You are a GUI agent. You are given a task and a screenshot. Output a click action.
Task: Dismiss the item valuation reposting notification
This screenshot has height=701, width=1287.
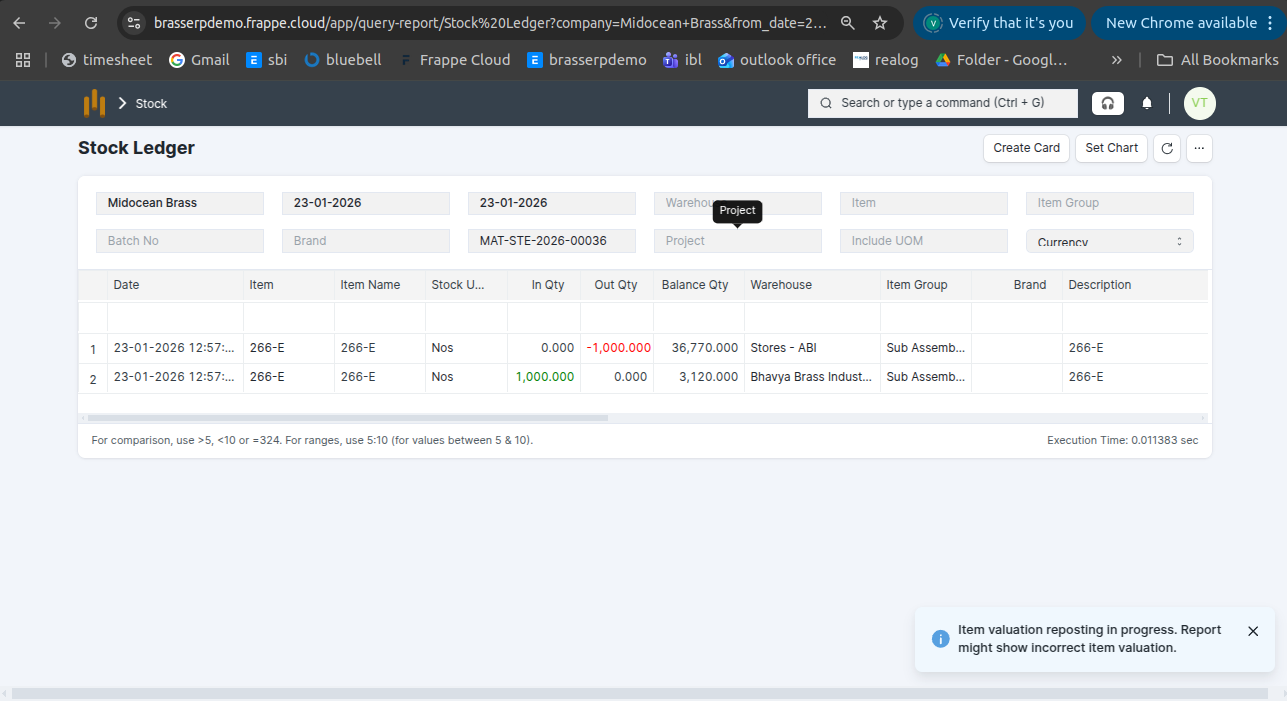1253,631
